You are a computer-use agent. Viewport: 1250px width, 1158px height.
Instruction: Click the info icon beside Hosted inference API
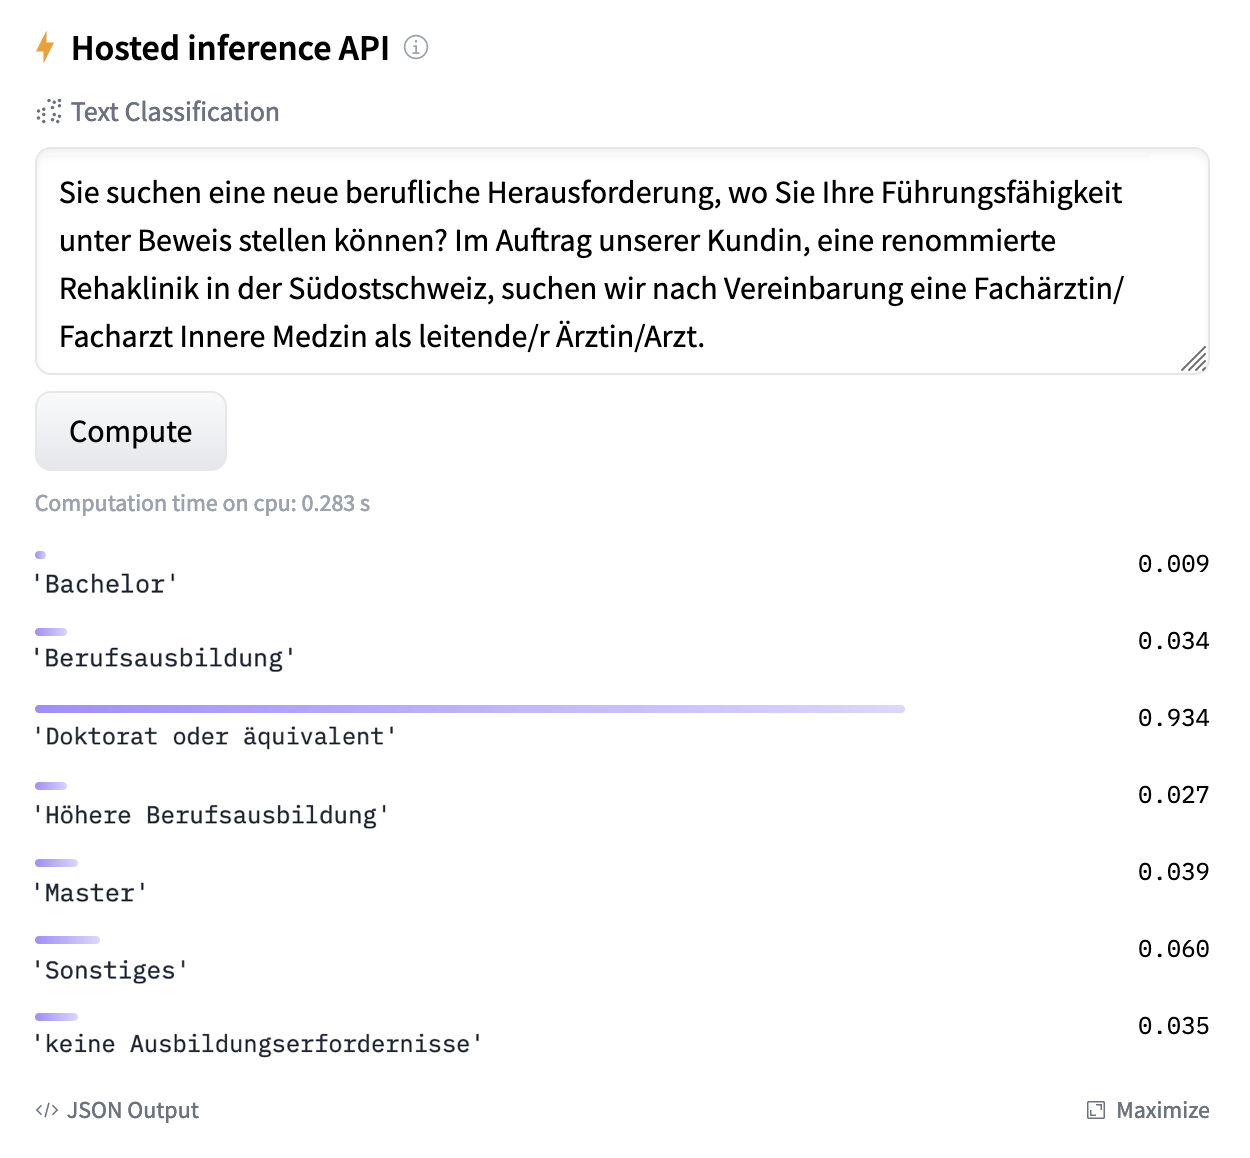[x=416, y=47]
